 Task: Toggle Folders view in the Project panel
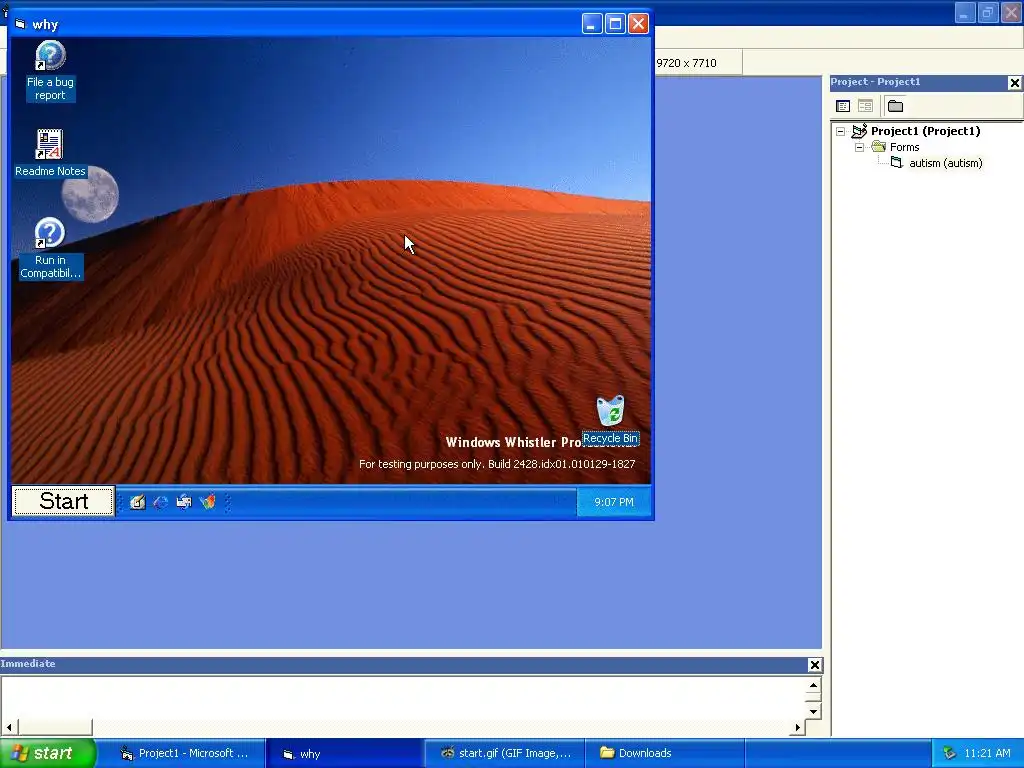(x=895, y=106)
